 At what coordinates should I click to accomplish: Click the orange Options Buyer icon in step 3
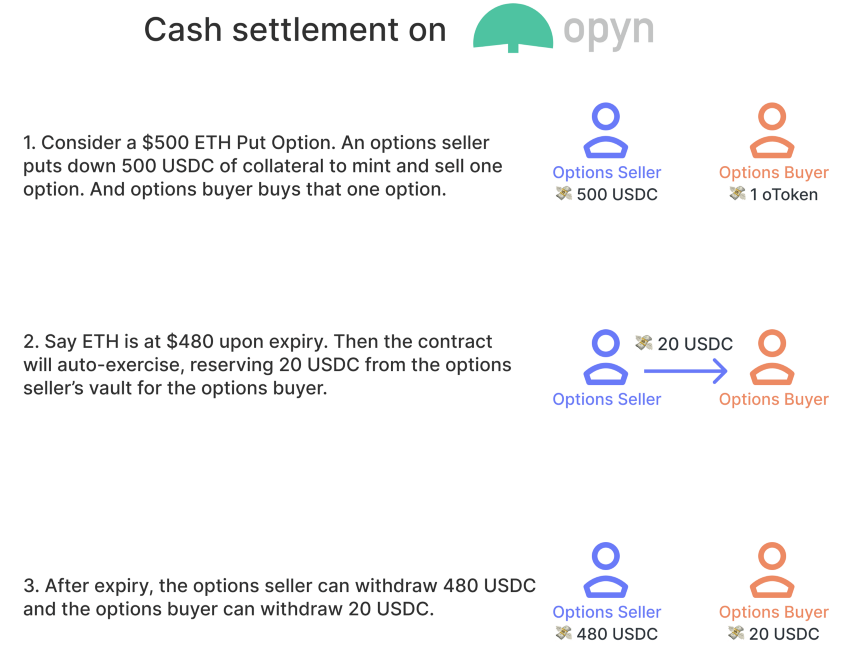click(x=772, y=571)
